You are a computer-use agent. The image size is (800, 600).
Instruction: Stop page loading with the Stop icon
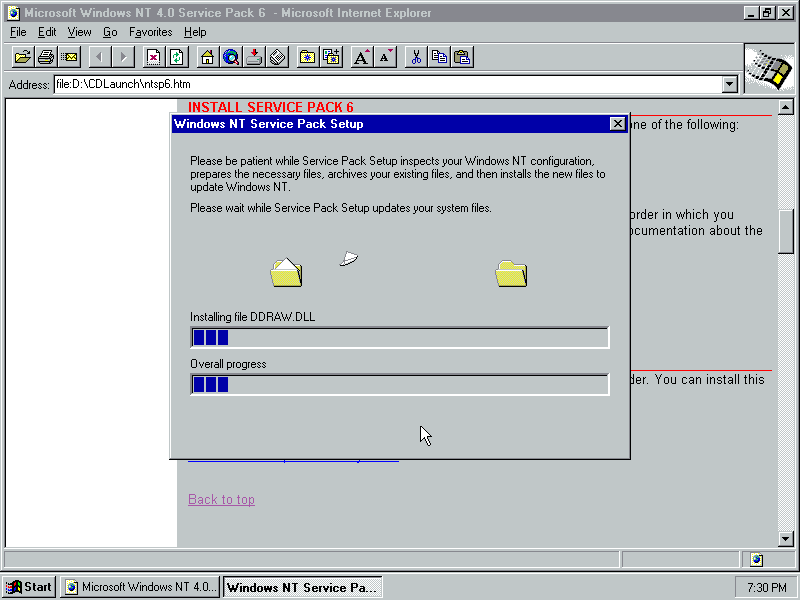pos(154,57)
